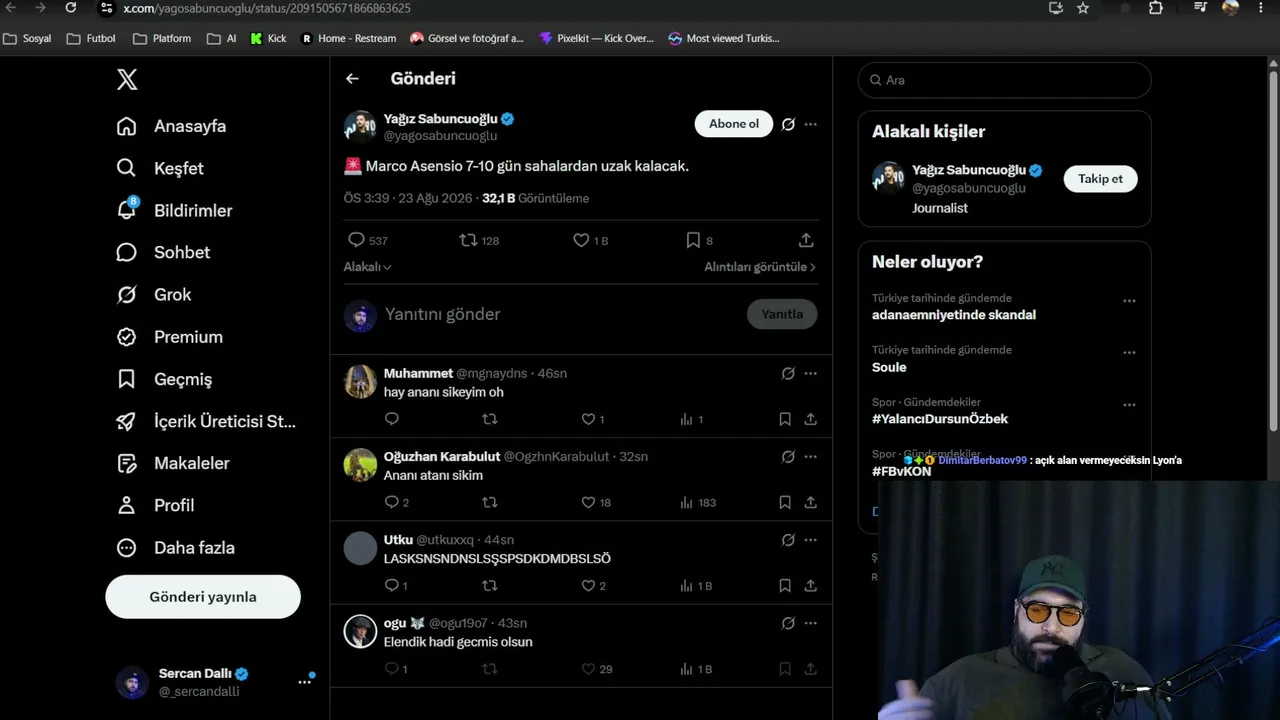
Task: Expand the Alakalı sort dropdown
Action: pos(368,267)
